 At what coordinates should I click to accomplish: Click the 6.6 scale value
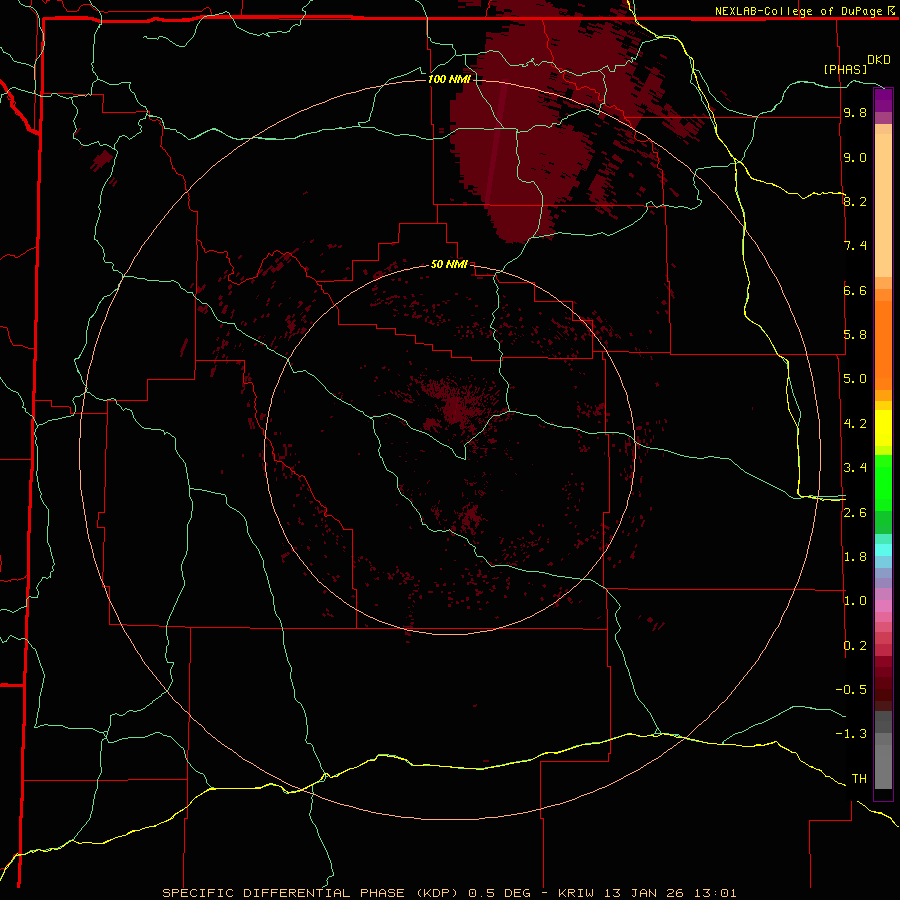[x=855, y=290]
